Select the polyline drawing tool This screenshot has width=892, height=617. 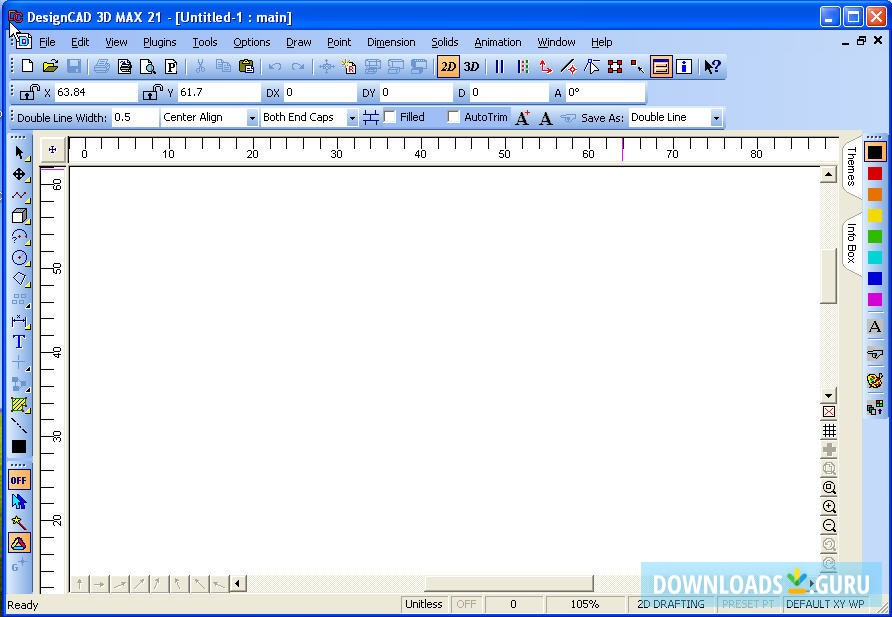pyautogui.click(x=19, y=195)
